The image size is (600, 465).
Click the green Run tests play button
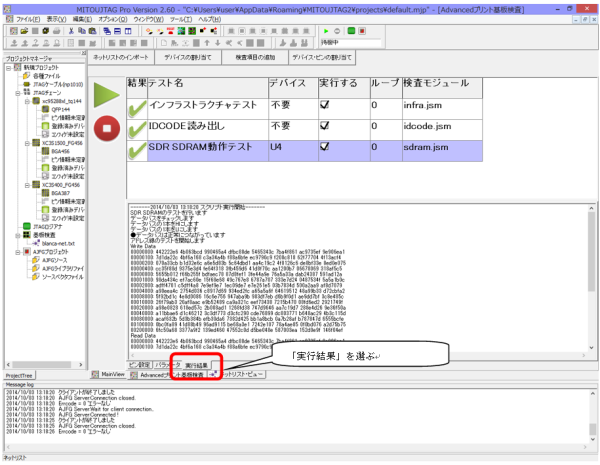107,97
